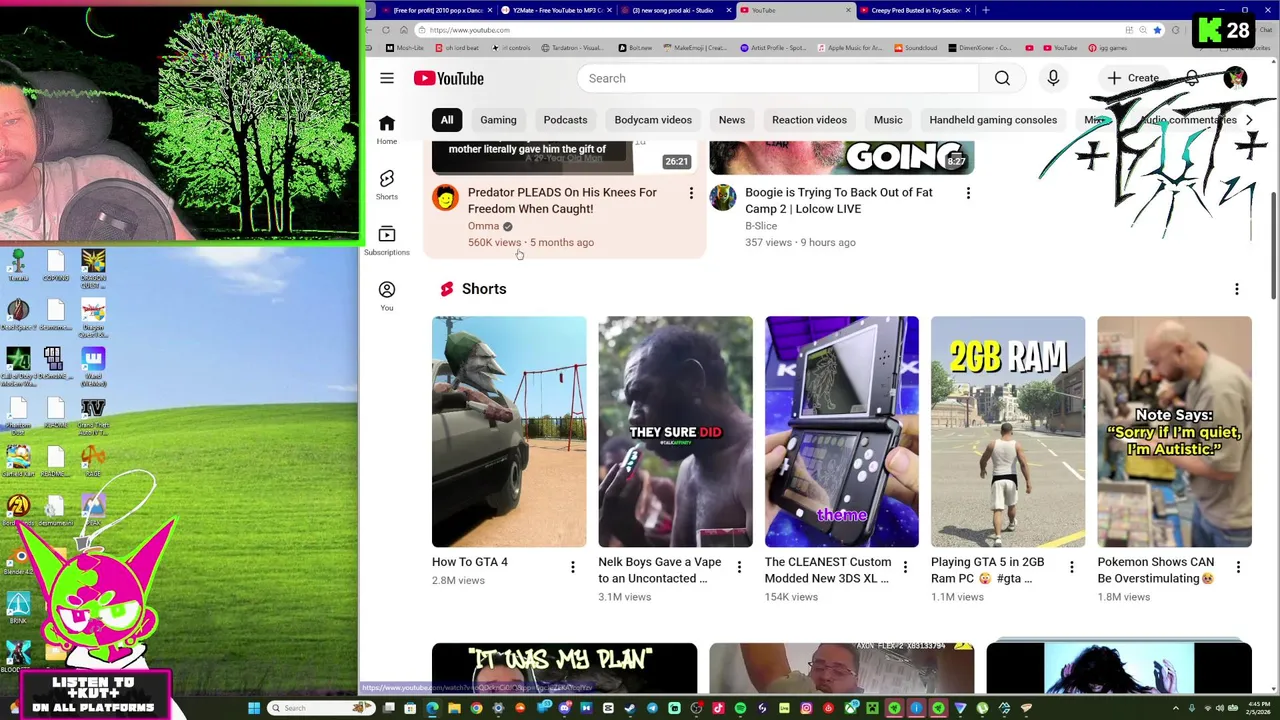Image resolution: width=1280 pixels, height=720 pixels.
Task: Open Shorts in the left sidebar
Action: coord(387,184)
